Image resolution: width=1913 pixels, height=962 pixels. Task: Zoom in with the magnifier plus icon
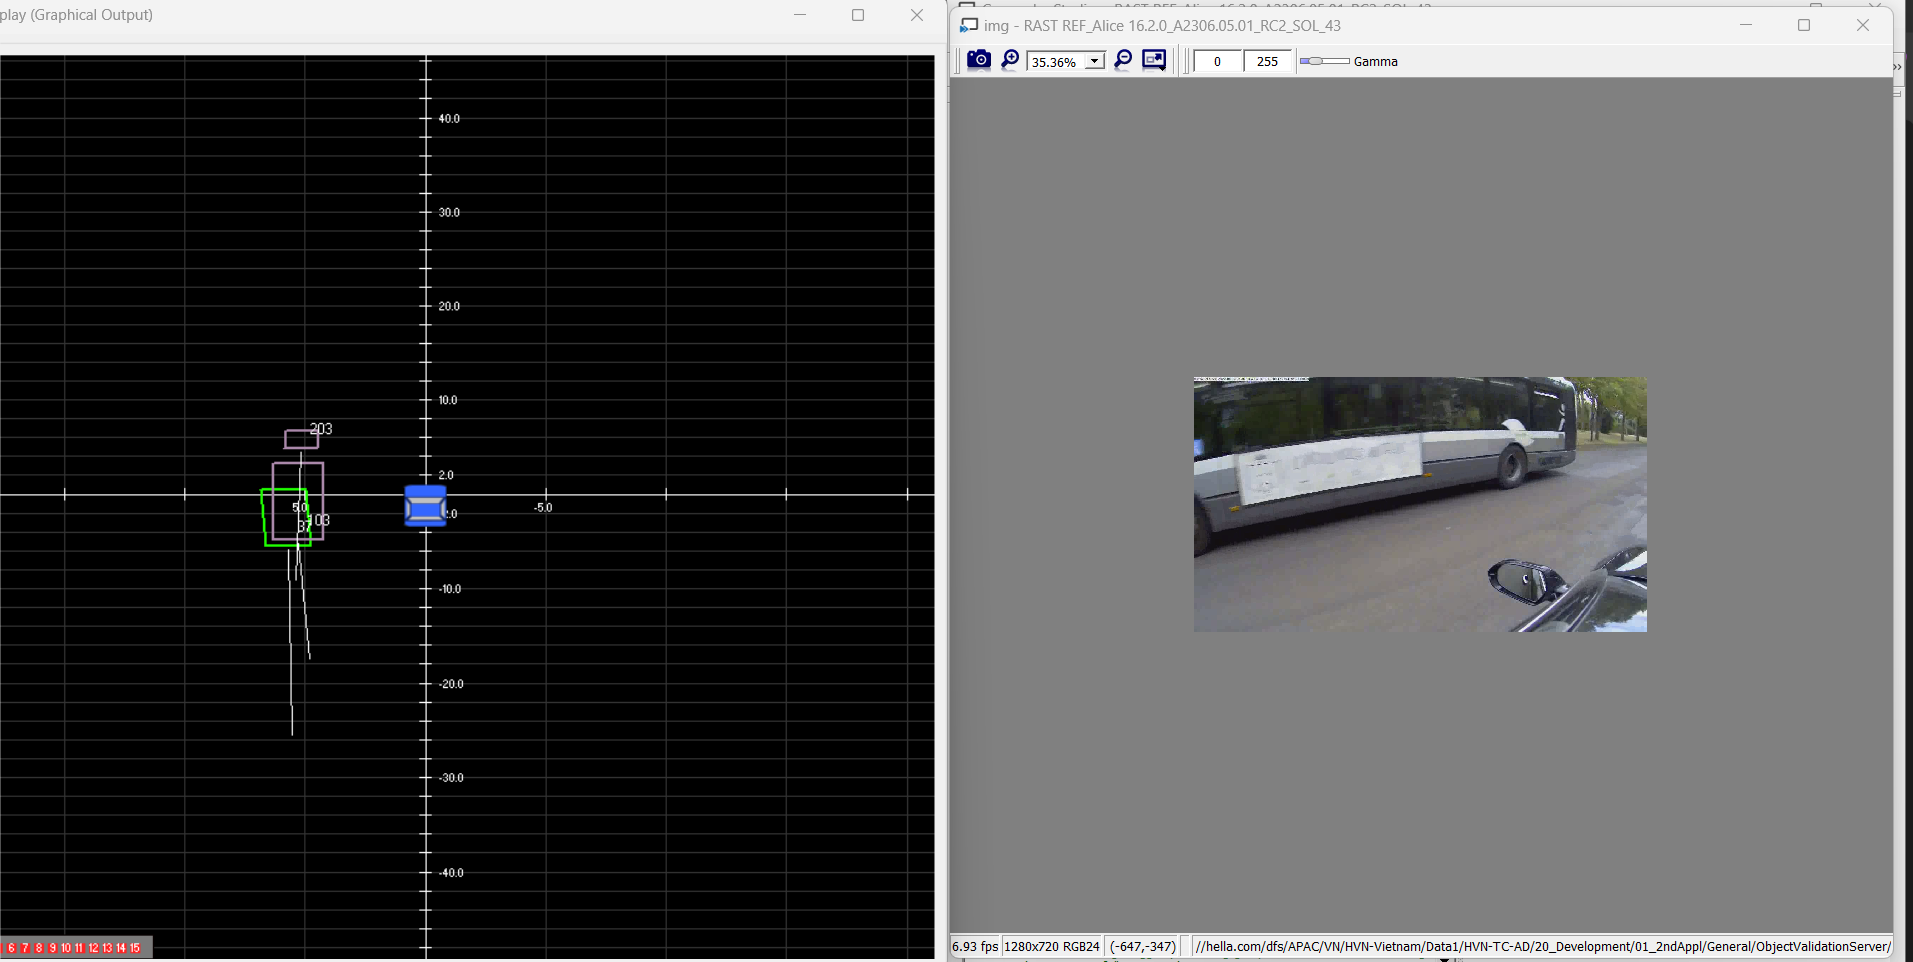tap(1010, 60)
